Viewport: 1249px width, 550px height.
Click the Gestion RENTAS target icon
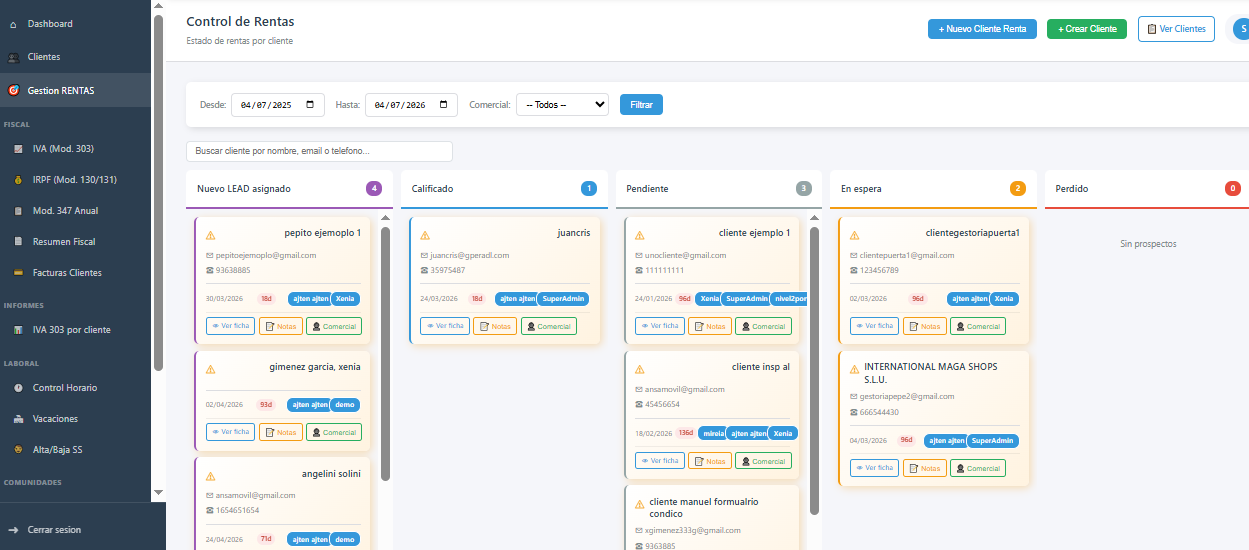click(13, 90)
